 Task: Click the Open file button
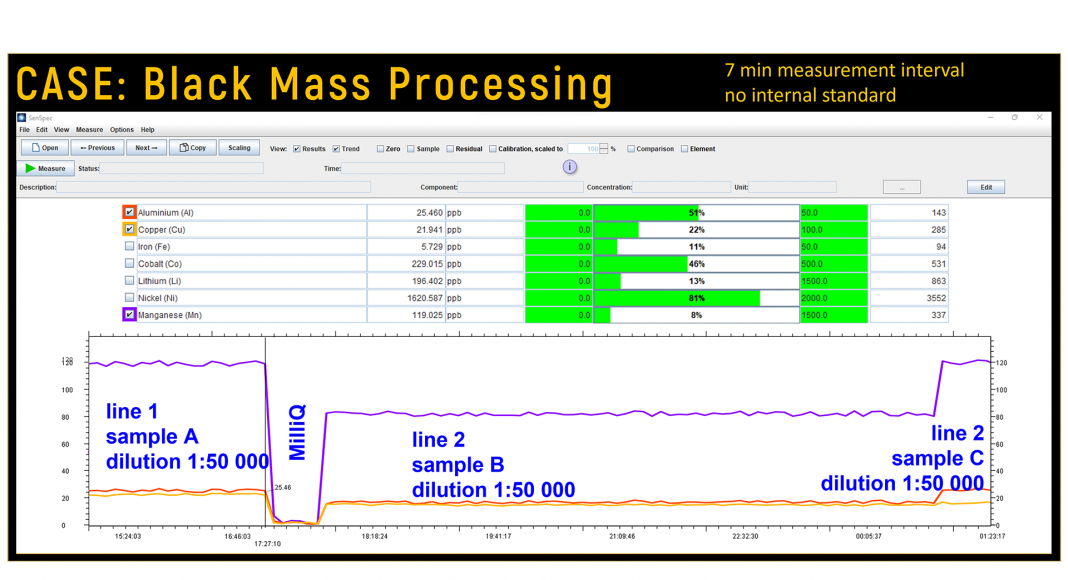coord(45,148)
